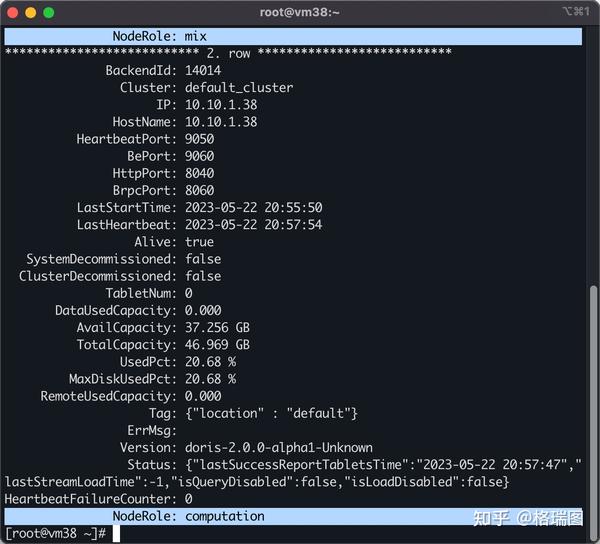Click the ErrMsg label
600x544 pixels.
(x=152, y=431)
